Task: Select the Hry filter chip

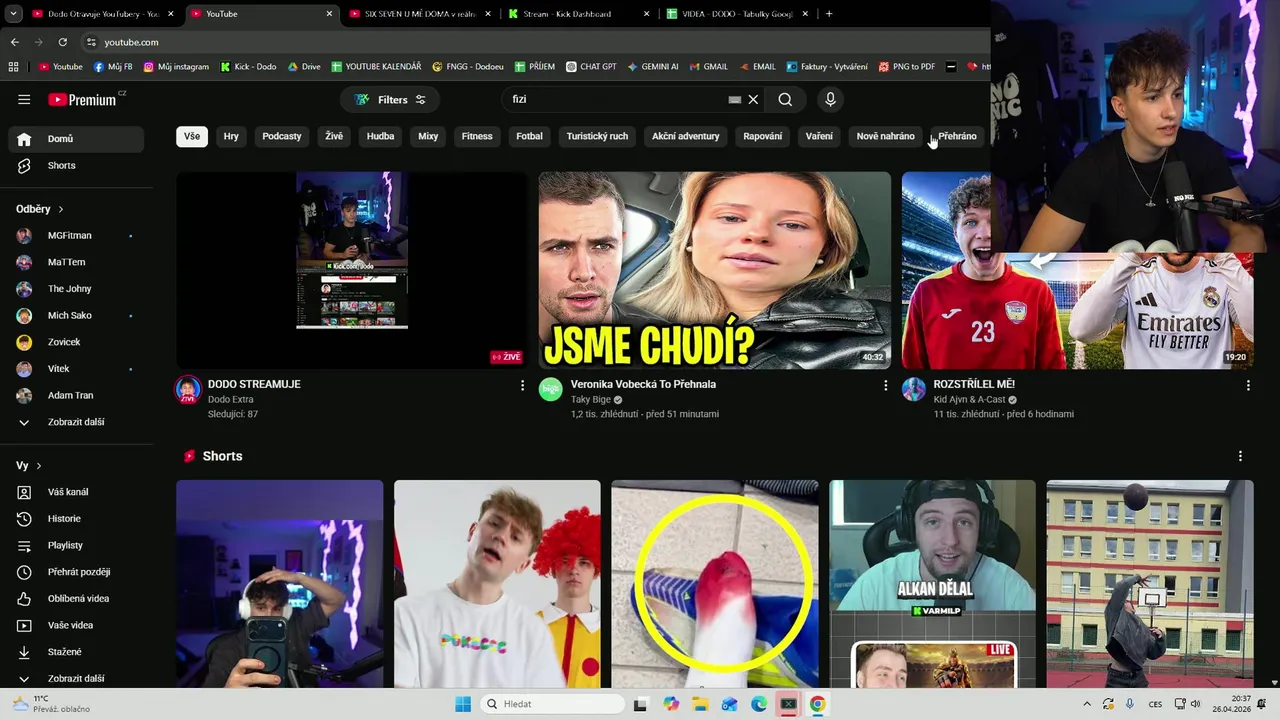Action: pos(231,136)
